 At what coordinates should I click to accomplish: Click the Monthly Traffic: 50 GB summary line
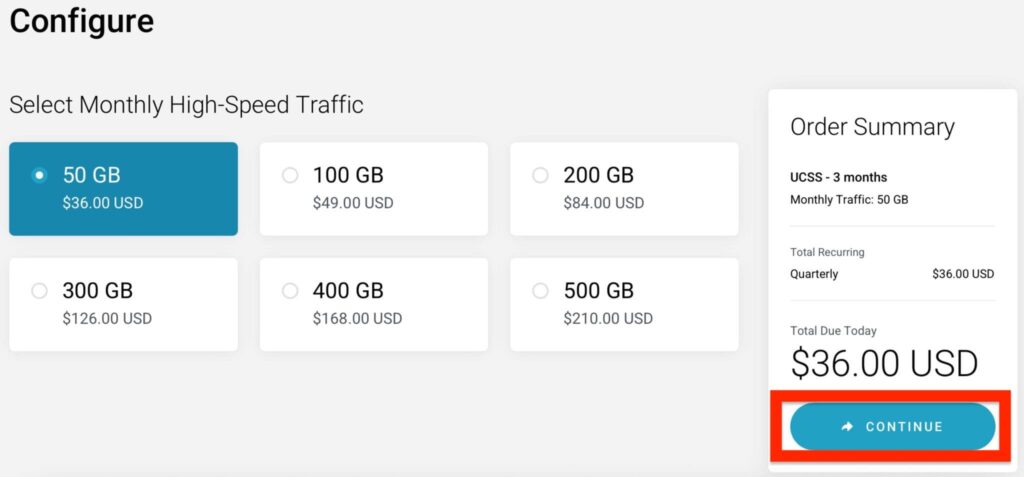[849, 200]
